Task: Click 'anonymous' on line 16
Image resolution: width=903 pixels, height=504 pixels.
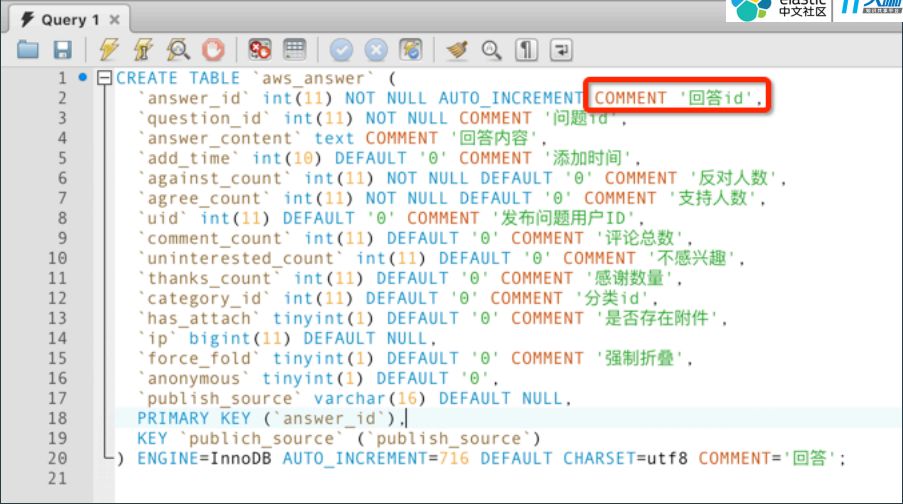Action: (194, 379)
